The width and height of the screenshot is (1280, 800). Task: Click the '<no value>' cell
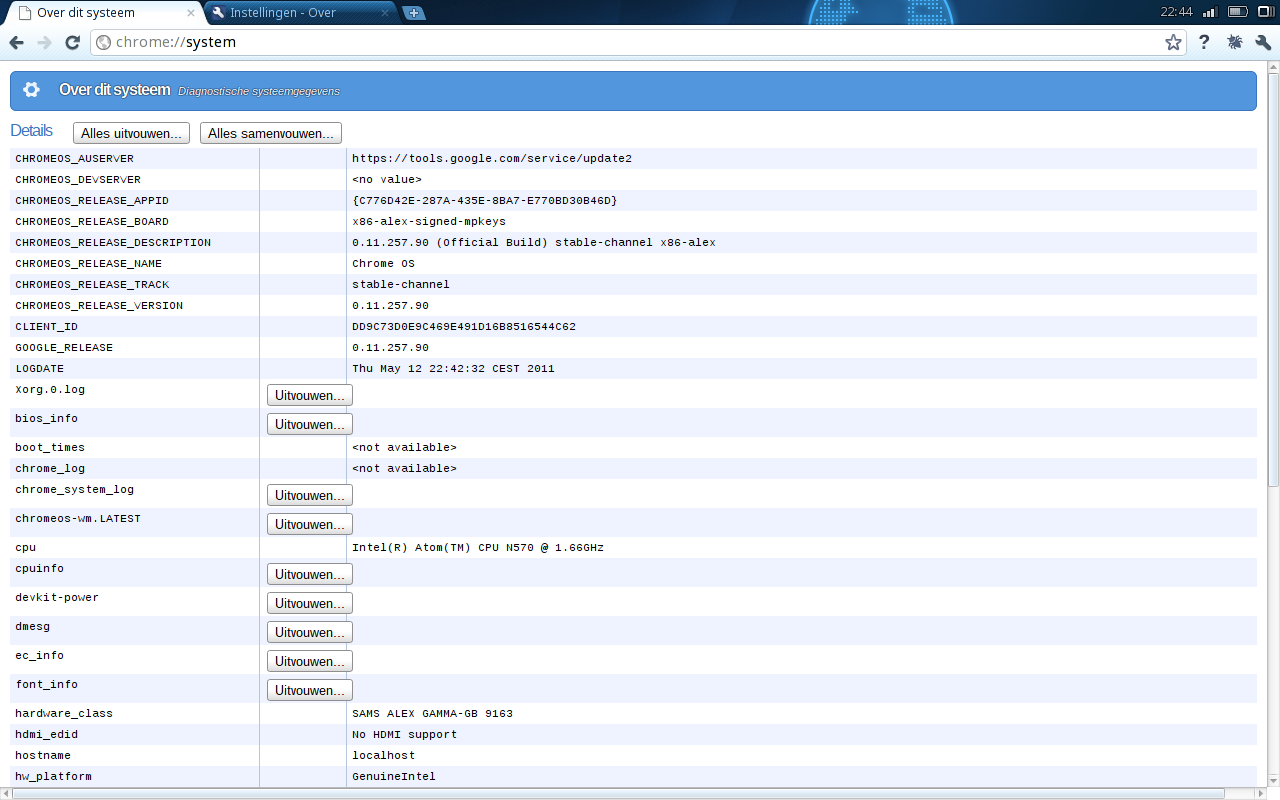[x=387, y=179]
